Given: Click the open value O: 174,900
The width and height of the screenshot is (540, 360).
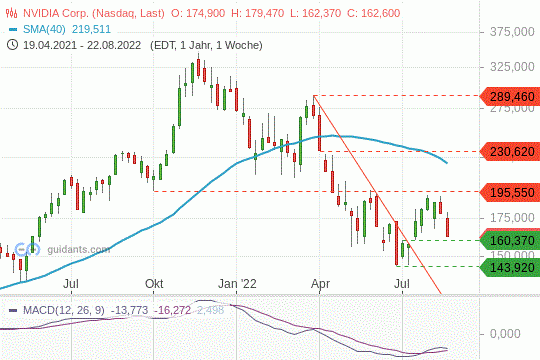Looking at the screenshot, I should click(x=198, y=13).
